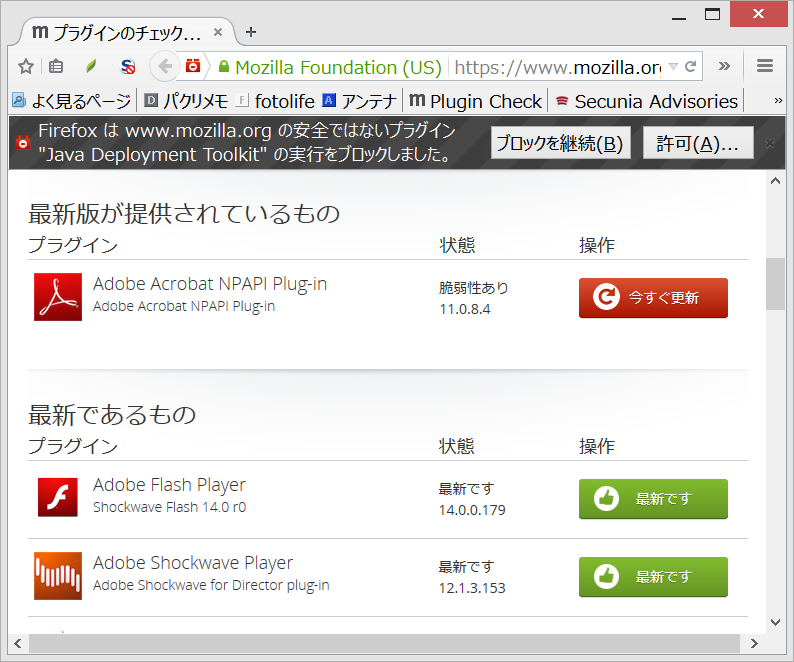
Task: Open the URL history dropdown arrow
Action: click(x=673, y=66)
